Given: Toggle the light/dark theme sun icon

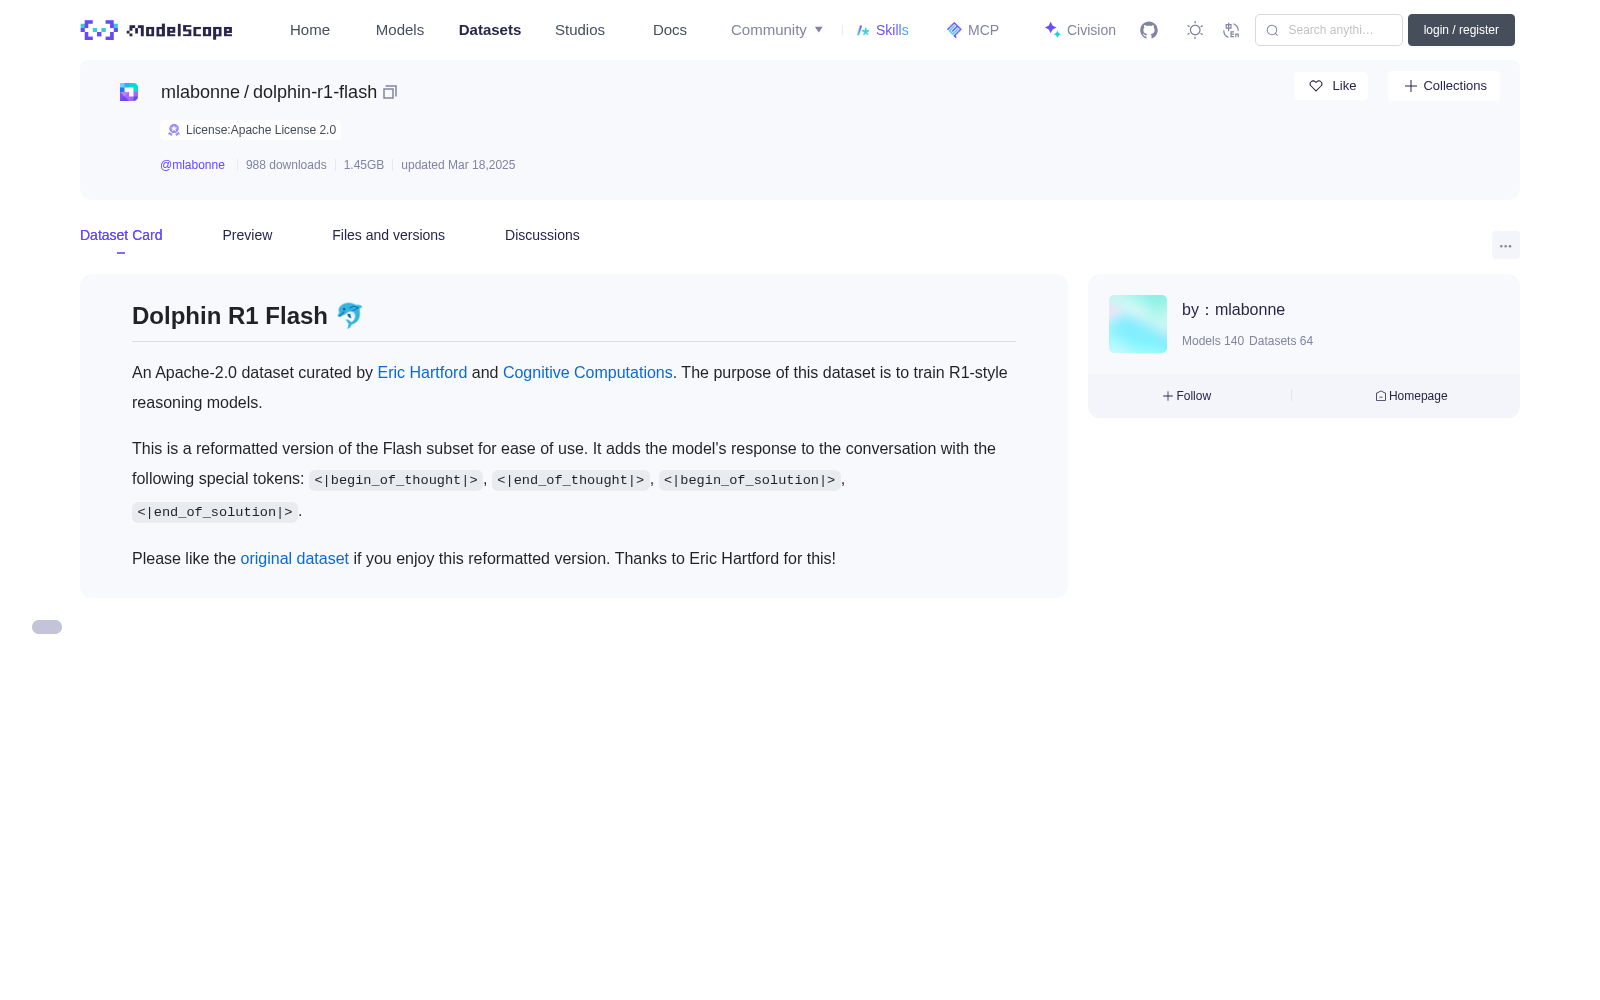Looking at the screenshot, I should click(1195, 30).
